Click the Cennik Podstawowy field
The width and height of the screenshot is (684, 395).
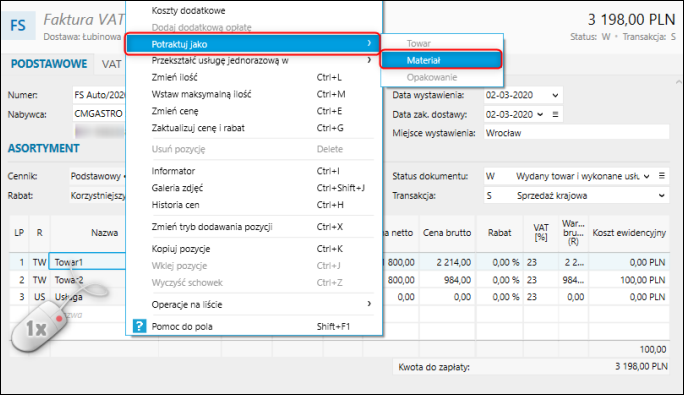(98, 176)
